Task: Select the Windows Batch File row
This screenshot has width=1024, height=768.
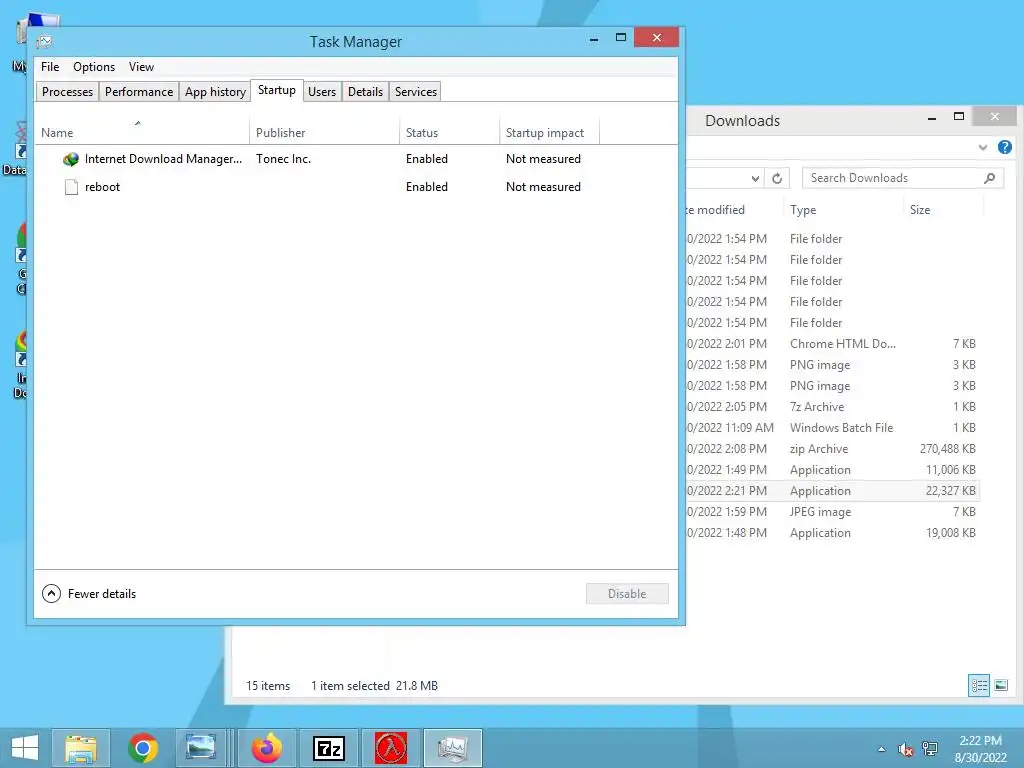Action: 833,428
